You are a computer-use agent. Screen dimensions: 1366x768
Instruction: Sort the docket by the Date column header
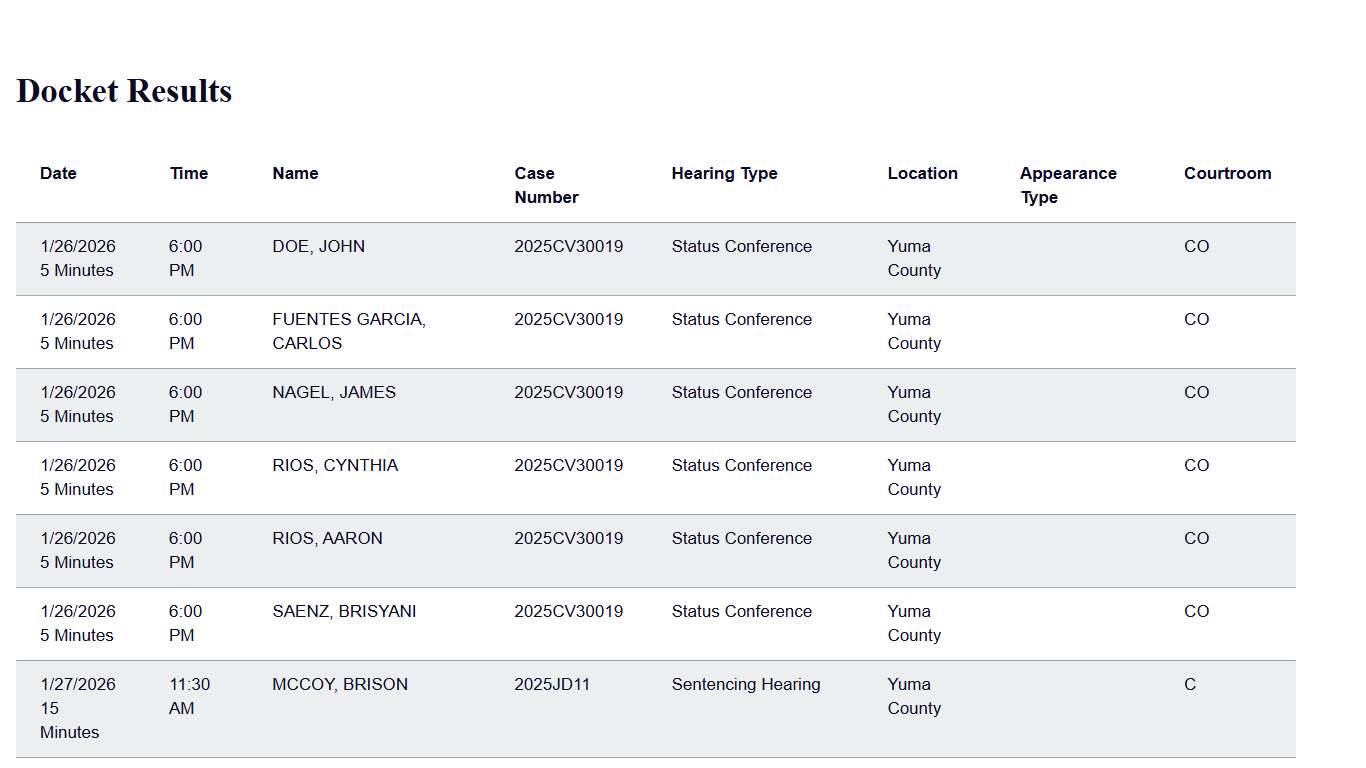coord(58,173)
